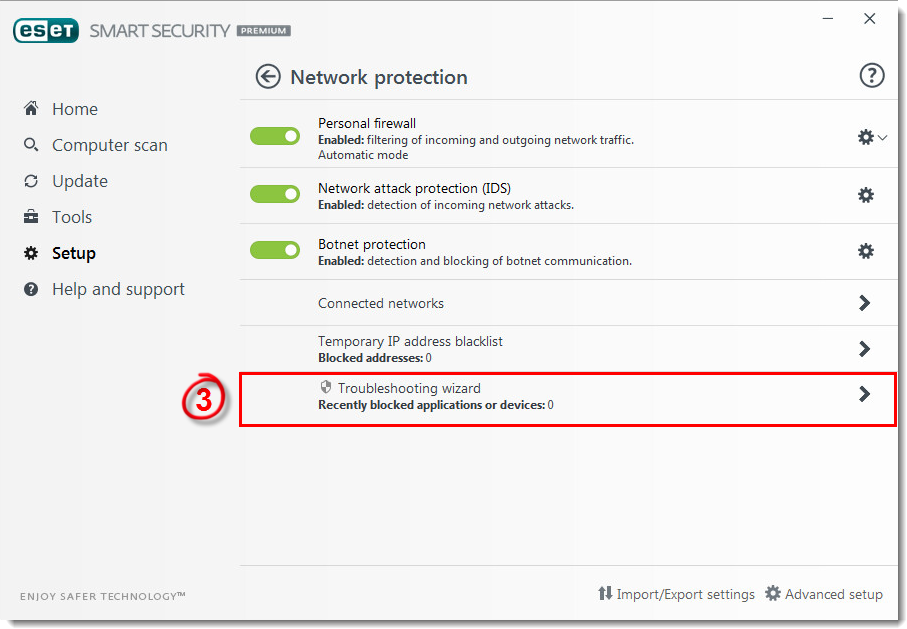Viewport: 907px width, 629px height.
Task: Open Botnet protection gear settings
Action: point(865,251)
